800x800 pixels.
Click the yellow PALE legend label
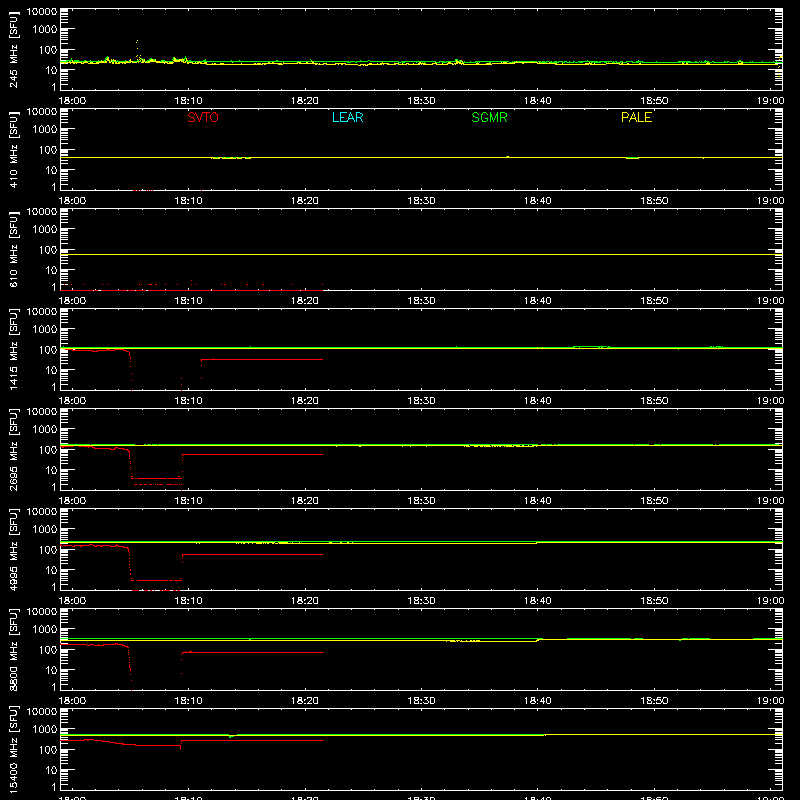point(636,117)
